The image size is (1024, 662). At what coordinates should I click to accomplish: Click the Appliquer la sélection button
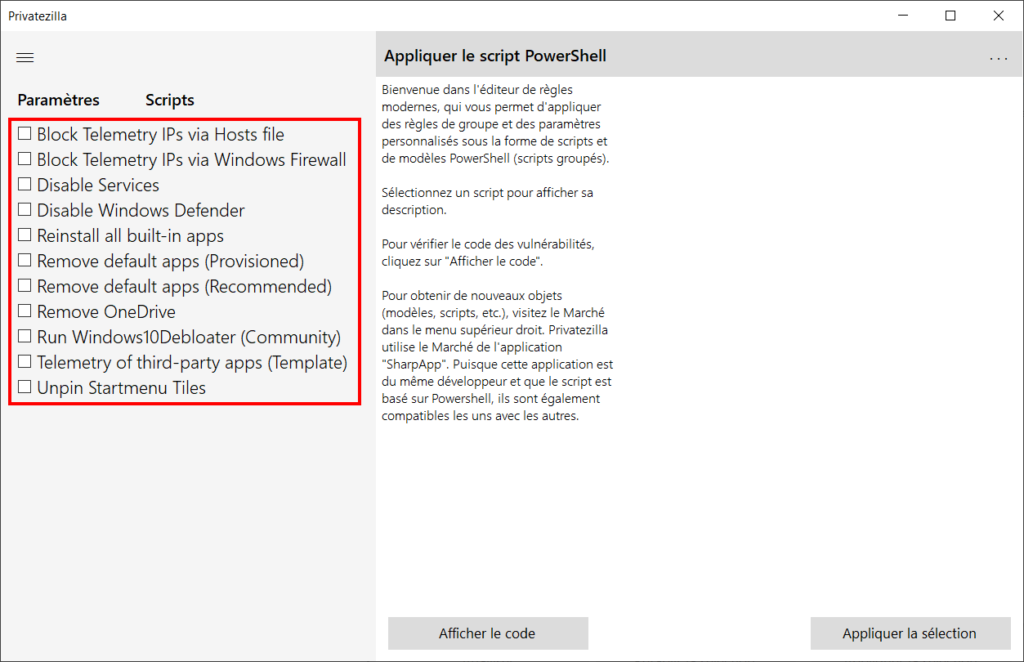point(910,633)
